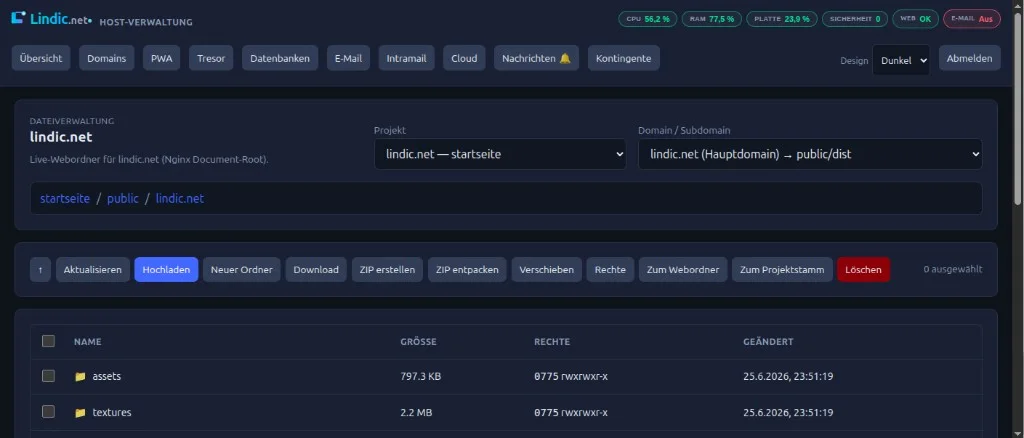This screenshot has width=1024, height=438.
Task: Click the RECHTE column header
Action: coord(552,341)
